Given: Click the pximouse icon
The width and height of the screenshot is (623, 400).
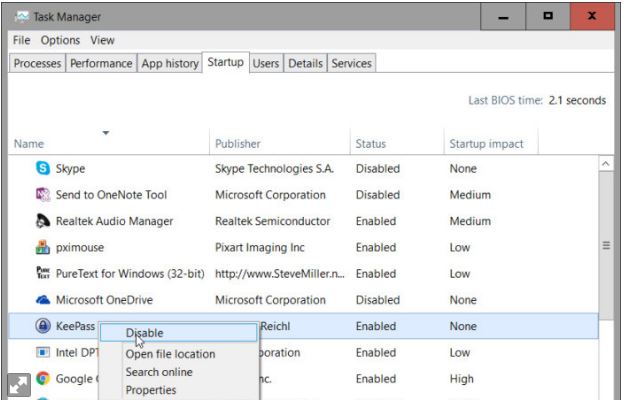Looking at the screenshot, I should (x=43, y=247).
